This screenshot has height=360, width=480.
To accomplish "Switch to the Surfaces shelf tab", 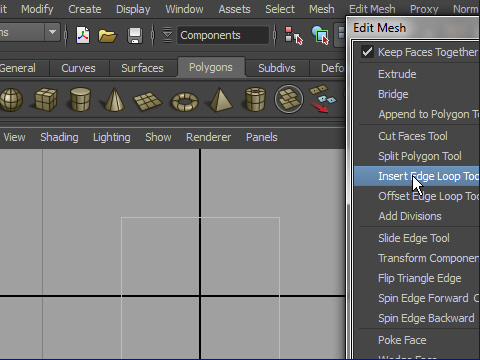I will point(142,68).
